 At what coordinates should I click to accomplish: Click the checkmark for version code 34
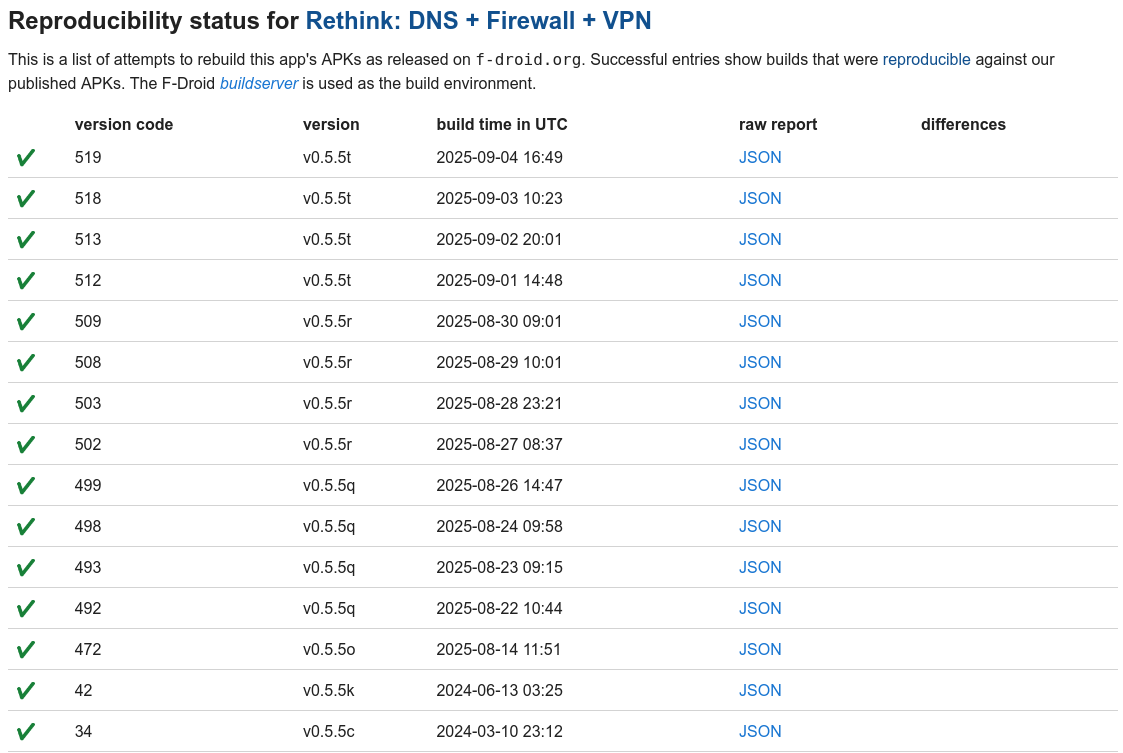point(26,732)
